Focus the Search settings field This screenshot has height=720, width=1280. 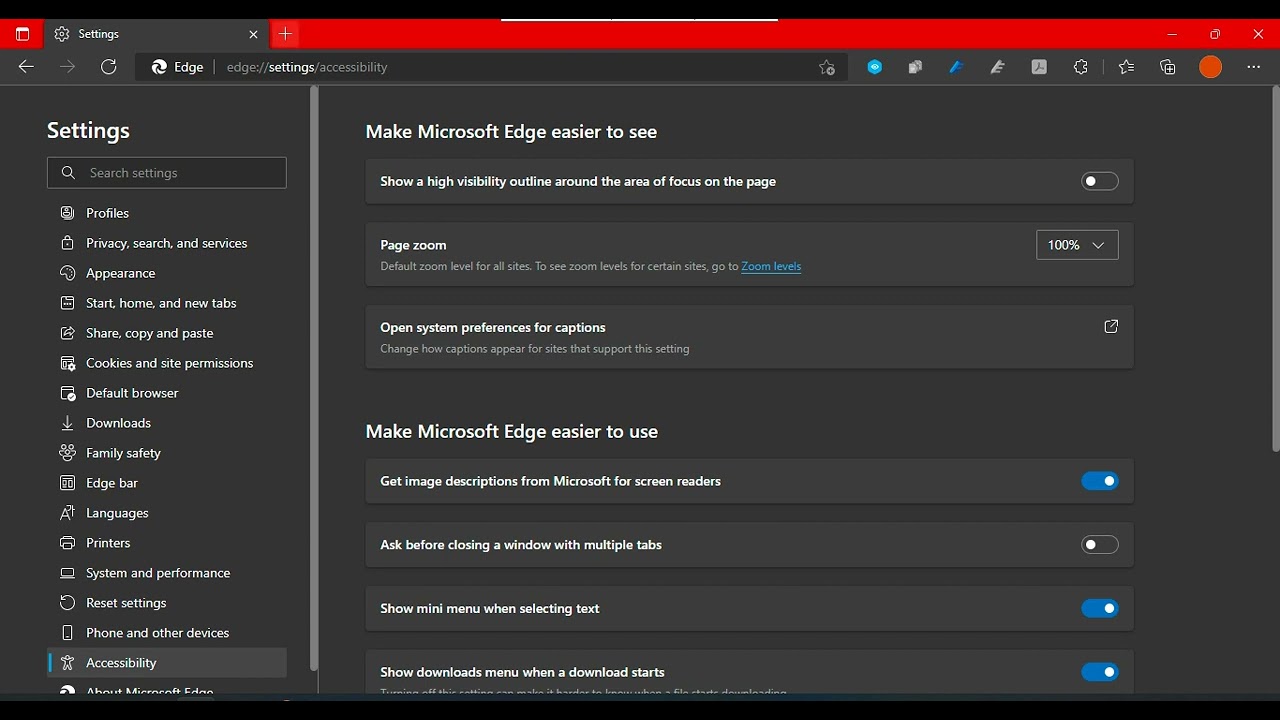click(x=167, y=173)
